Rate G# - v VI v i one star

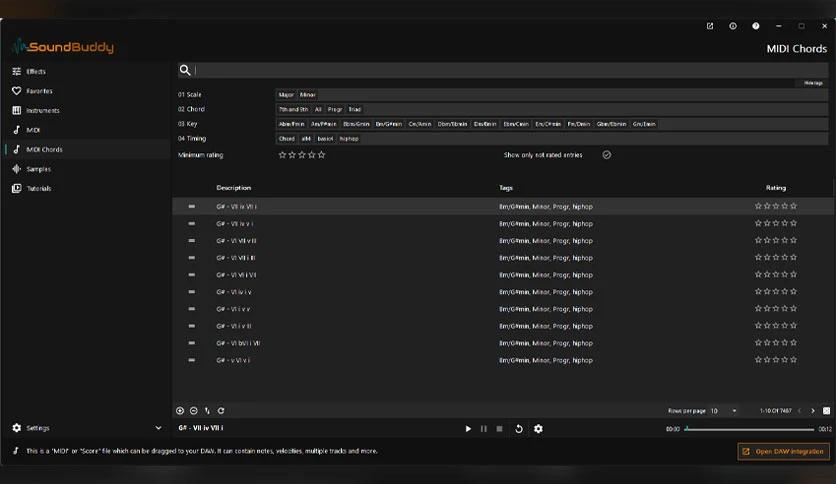coord(758,359)
